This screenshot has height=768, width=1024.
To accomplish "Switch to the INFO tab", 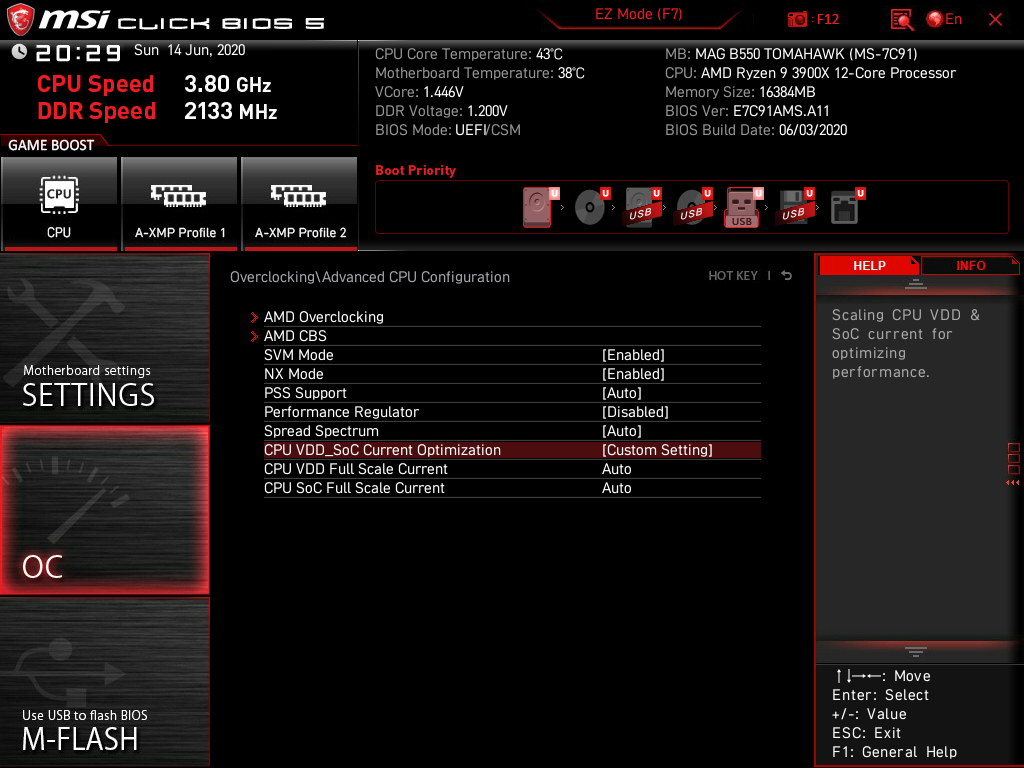I will [x=970, y=265].
